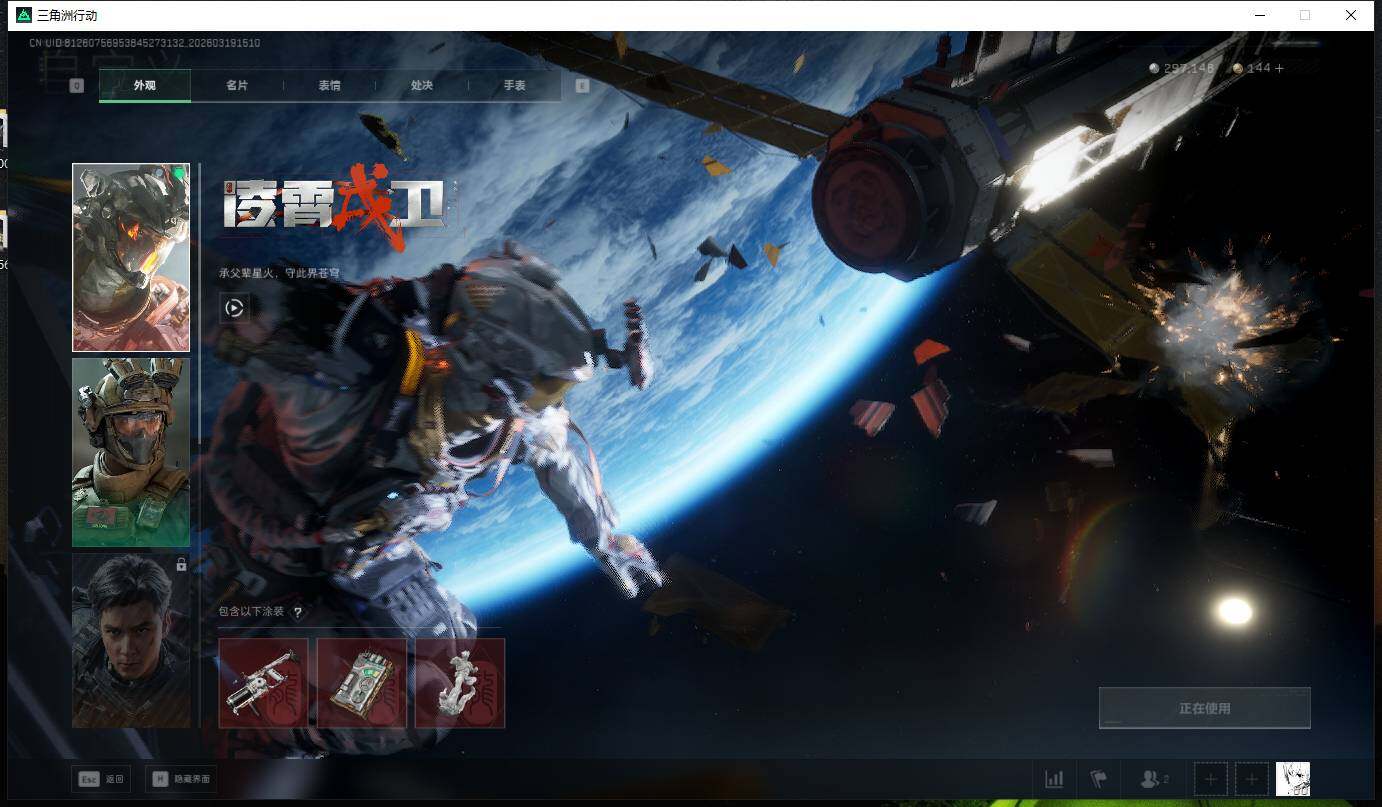Minimize the 三角洲行动 window

coord(1258,15)
